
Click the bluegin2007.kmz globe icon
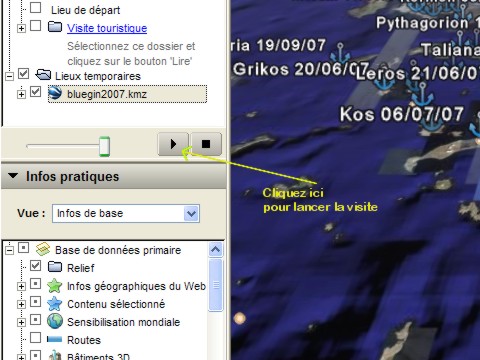(55, 93)
